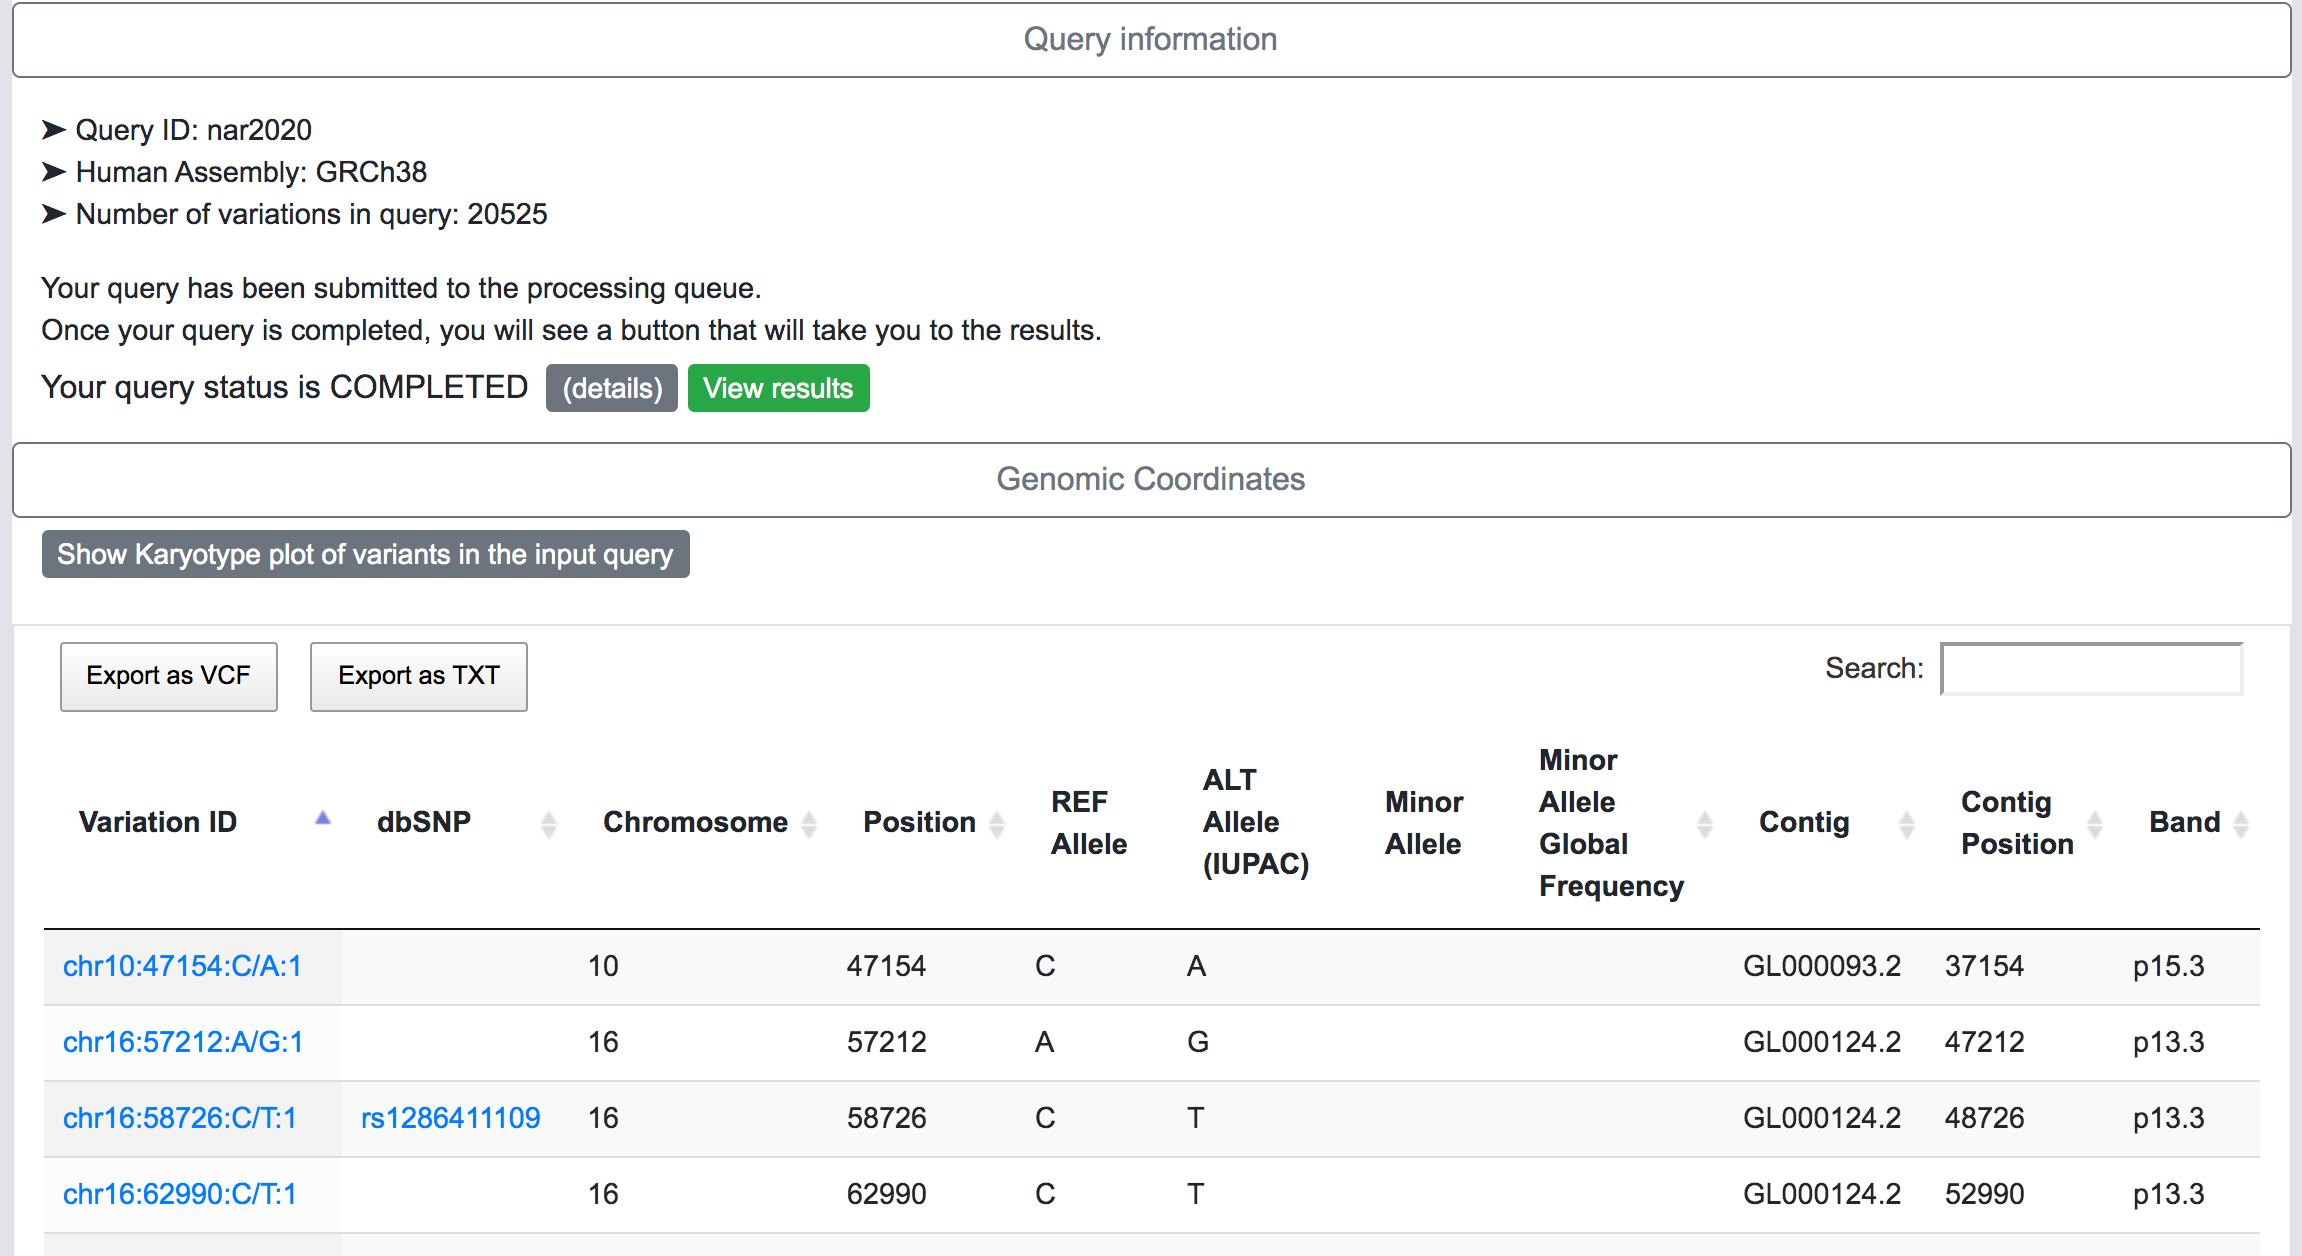Click the View results button
2302x1256 pixels.
(778, 388)
